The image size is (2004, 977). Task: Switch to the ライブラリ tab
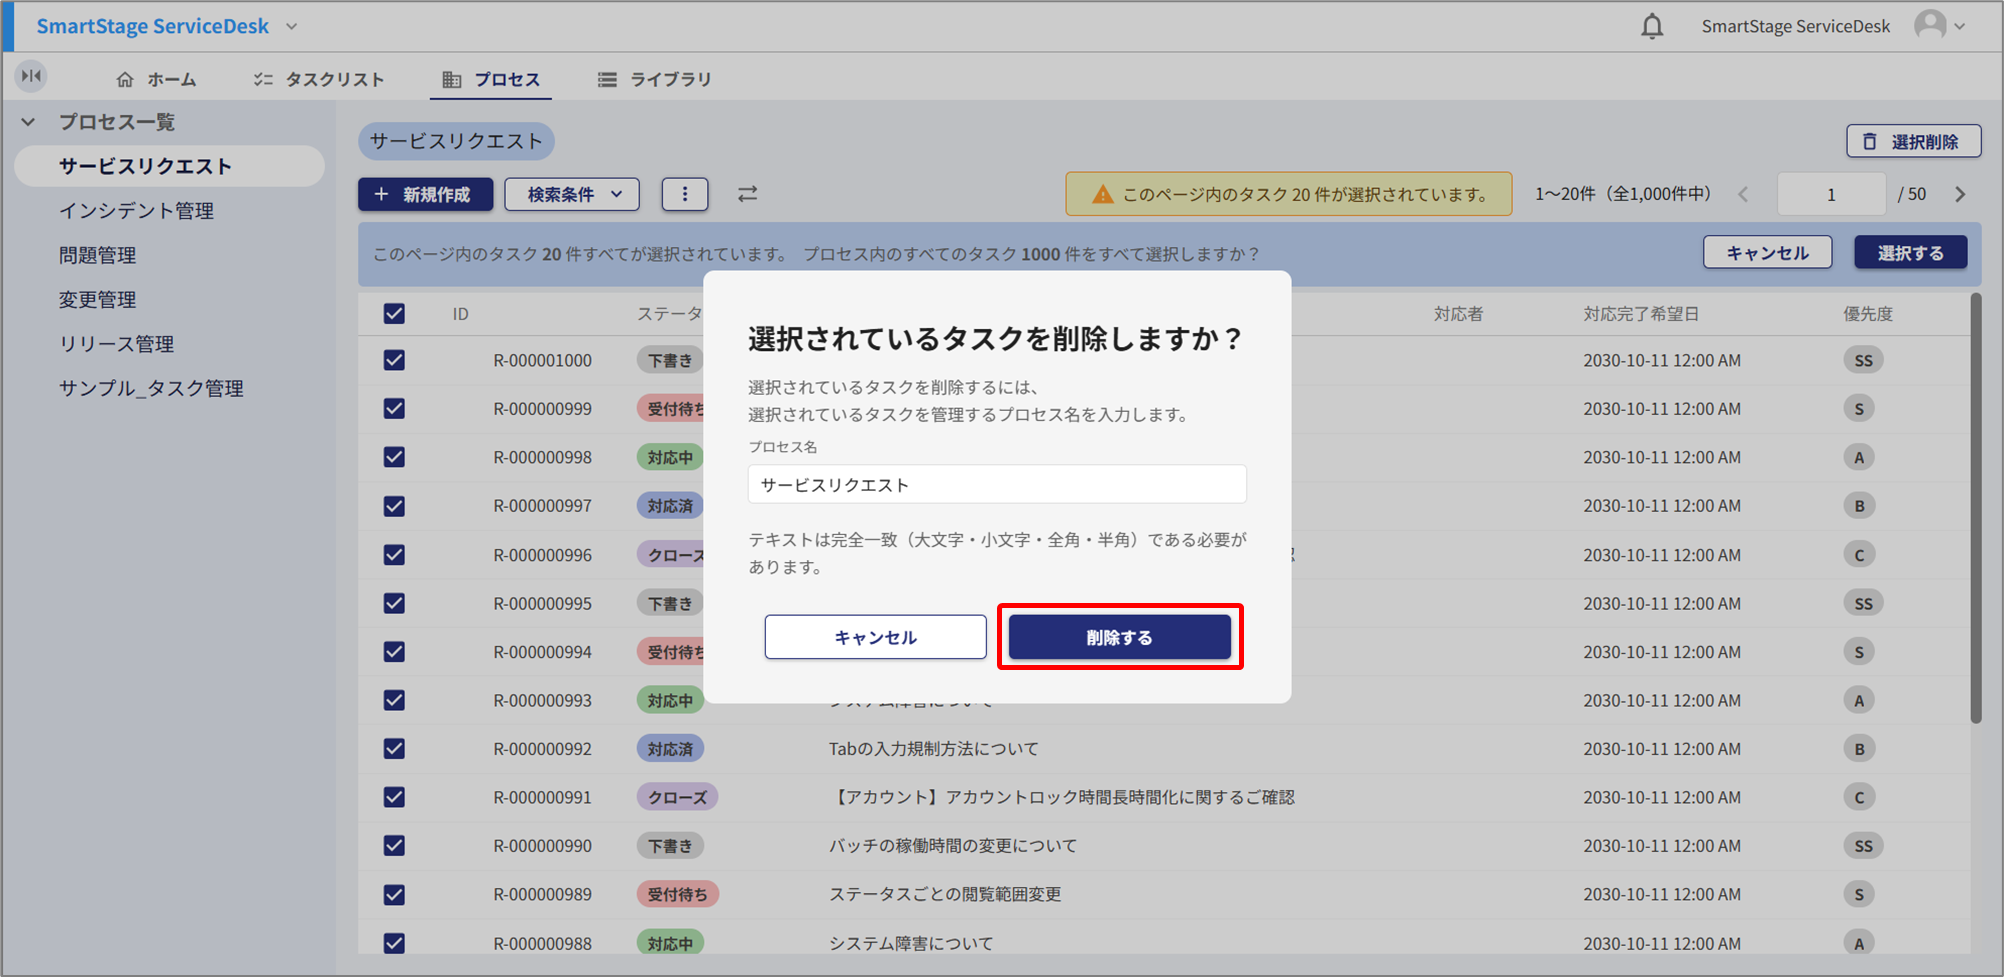(655, 79)
